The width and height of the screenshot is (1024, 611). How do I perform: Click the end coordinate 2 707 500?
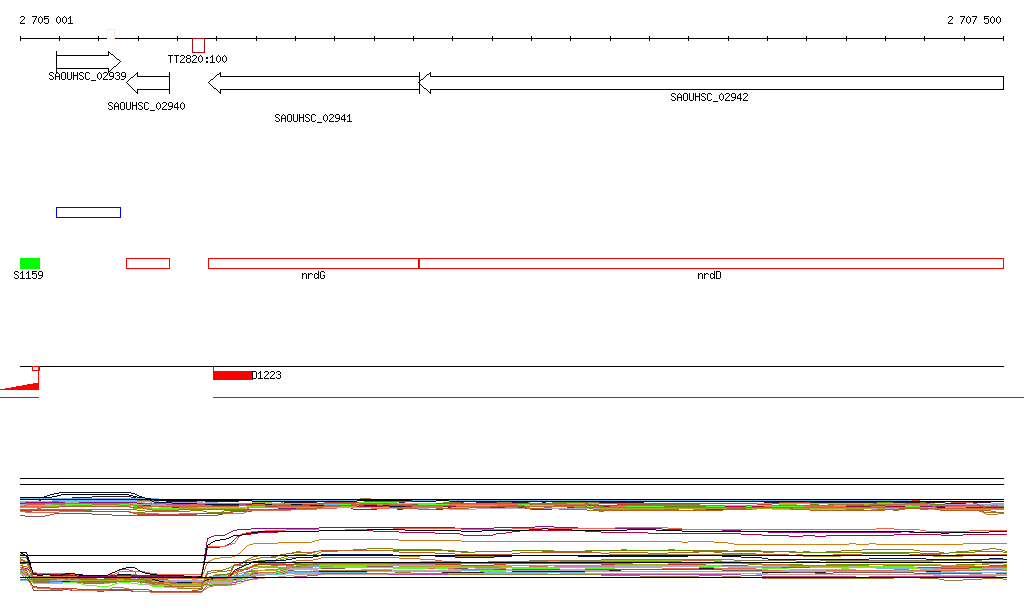pyautogui.click(x=973, y=20)
